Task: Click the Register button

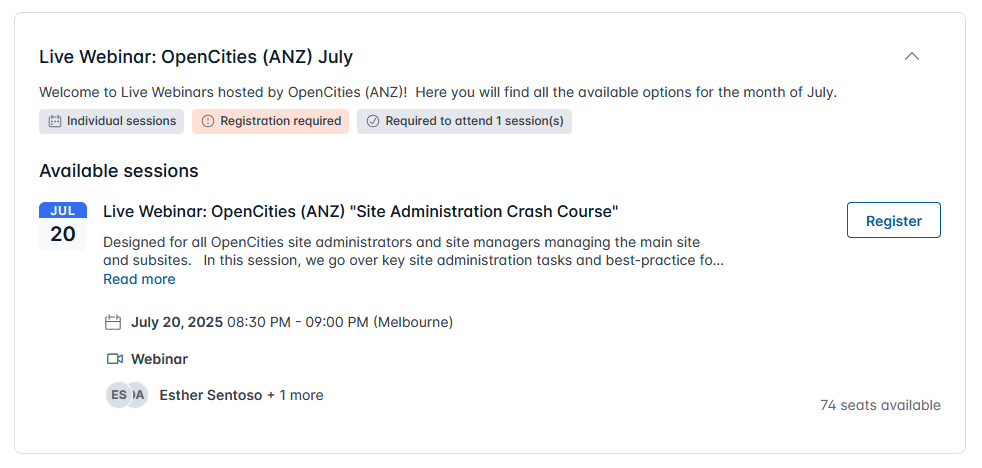Action: point(893,220)
